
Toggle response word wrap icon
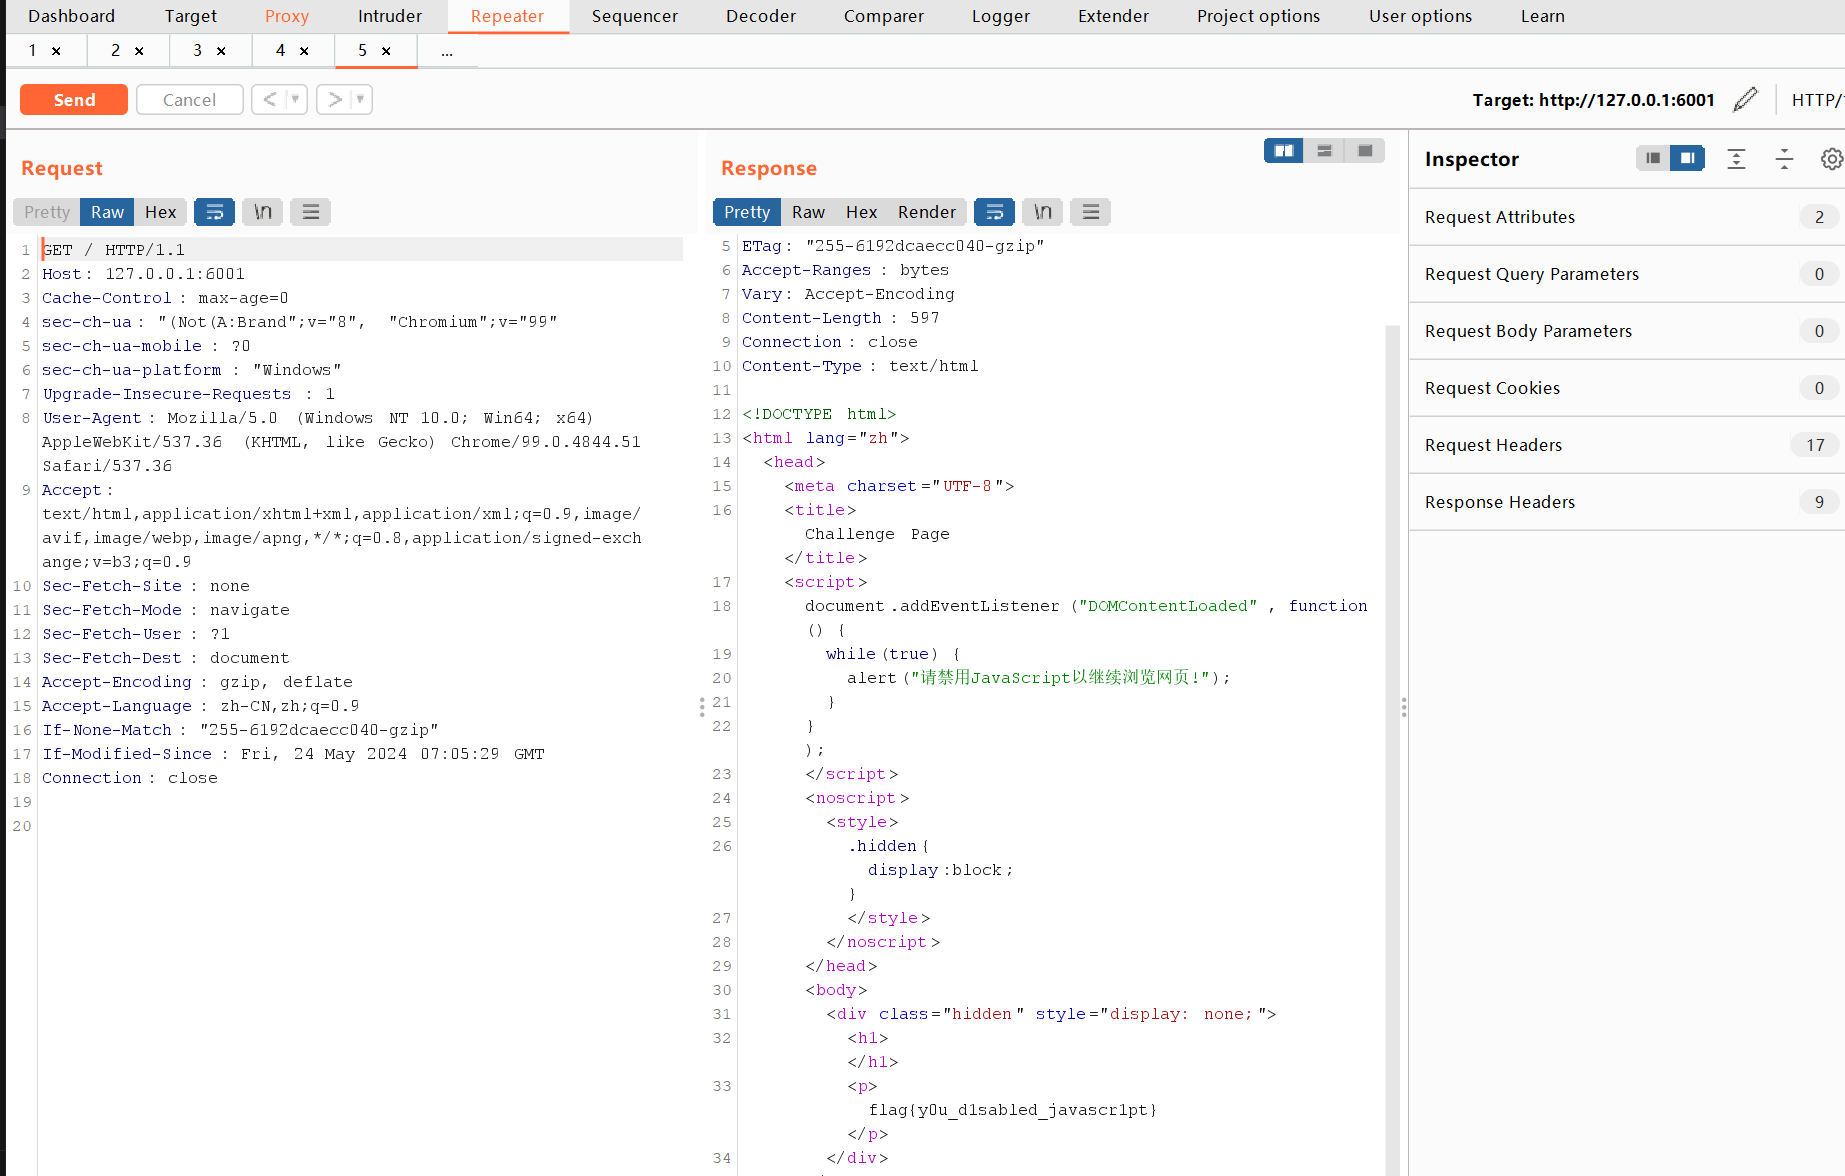point(994,212)
